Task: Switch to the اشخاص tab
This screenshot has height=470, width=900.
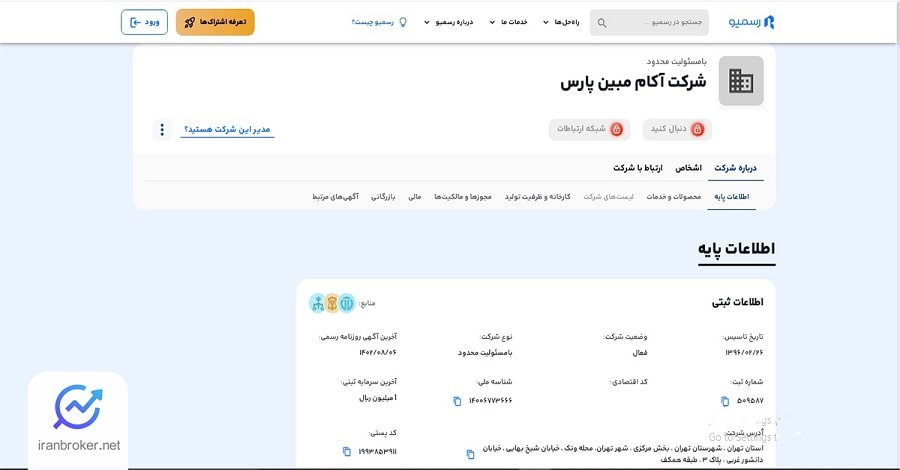Action: pyautogui.click(x=688, y=168)
